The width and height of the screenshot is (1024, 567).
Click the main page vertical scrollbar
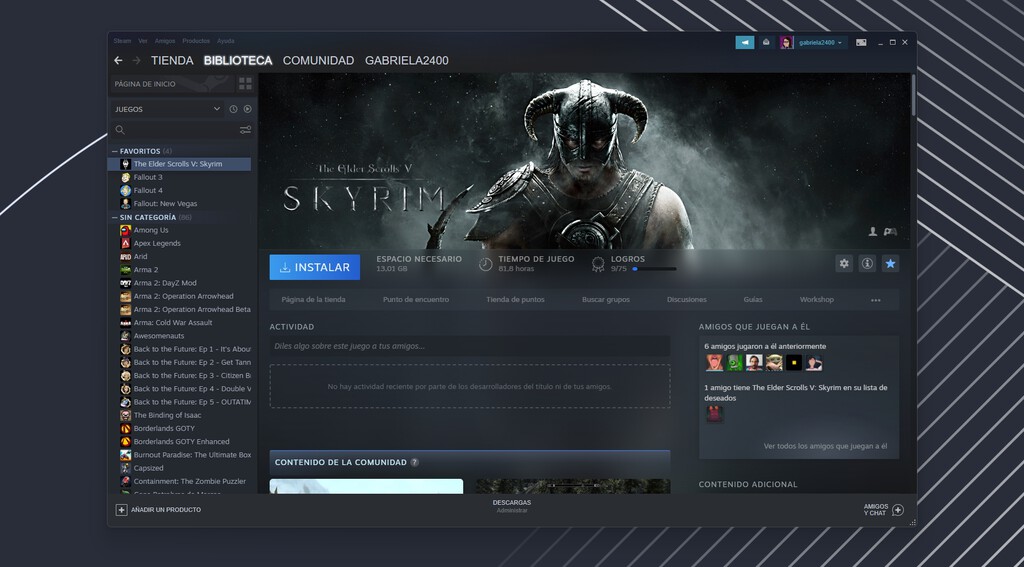pyautogui.click(x=913, y=95)
